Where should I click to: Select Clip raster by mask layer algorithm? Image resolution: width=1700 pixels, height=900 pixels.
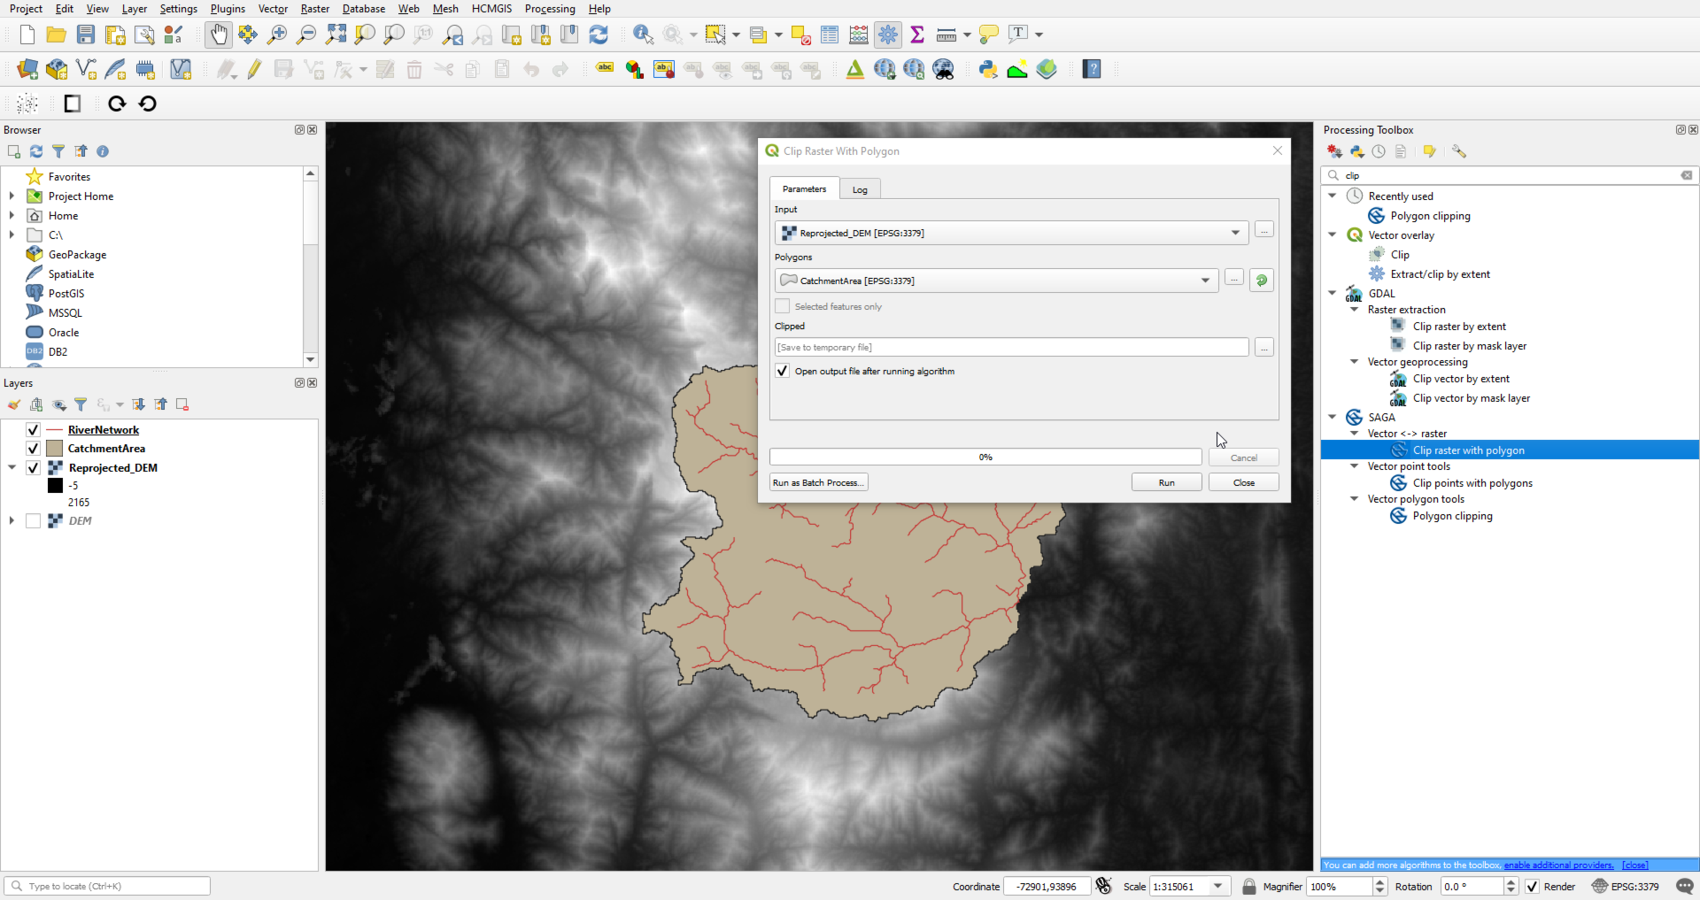click(x=1470, y=345)
